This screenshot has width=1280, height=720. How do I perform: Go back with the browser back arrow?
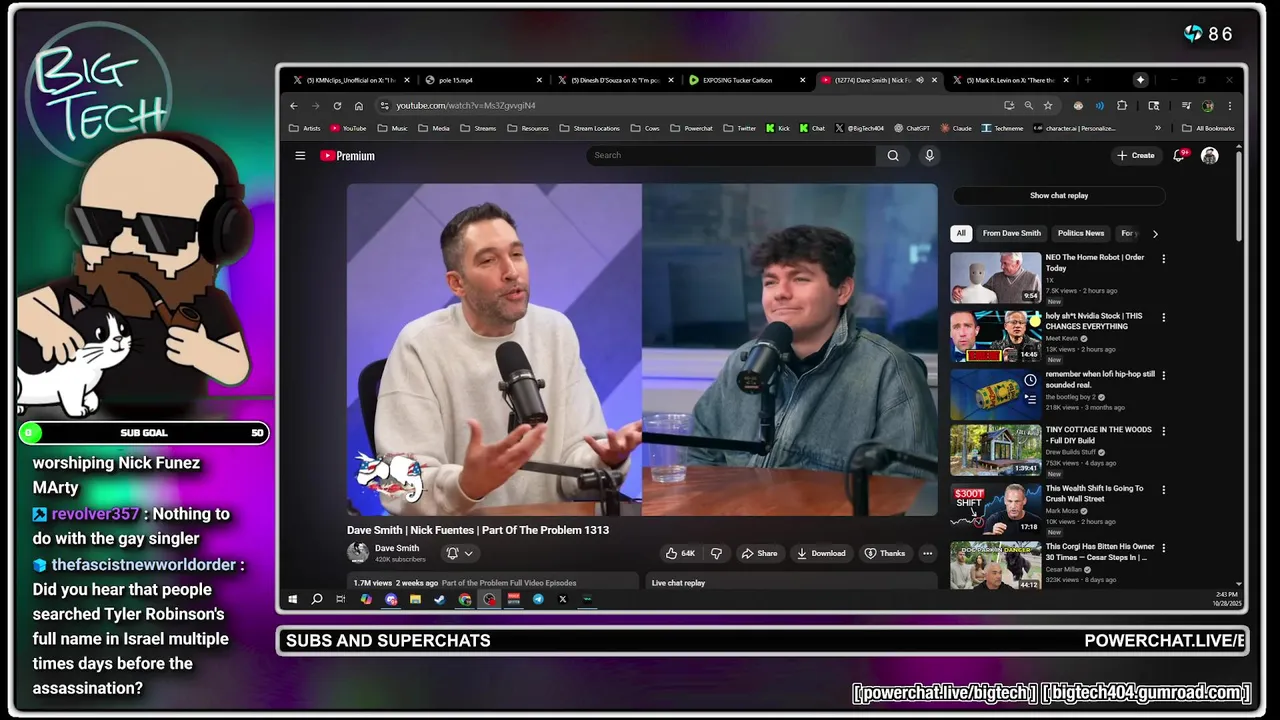(x=294, y=105)
